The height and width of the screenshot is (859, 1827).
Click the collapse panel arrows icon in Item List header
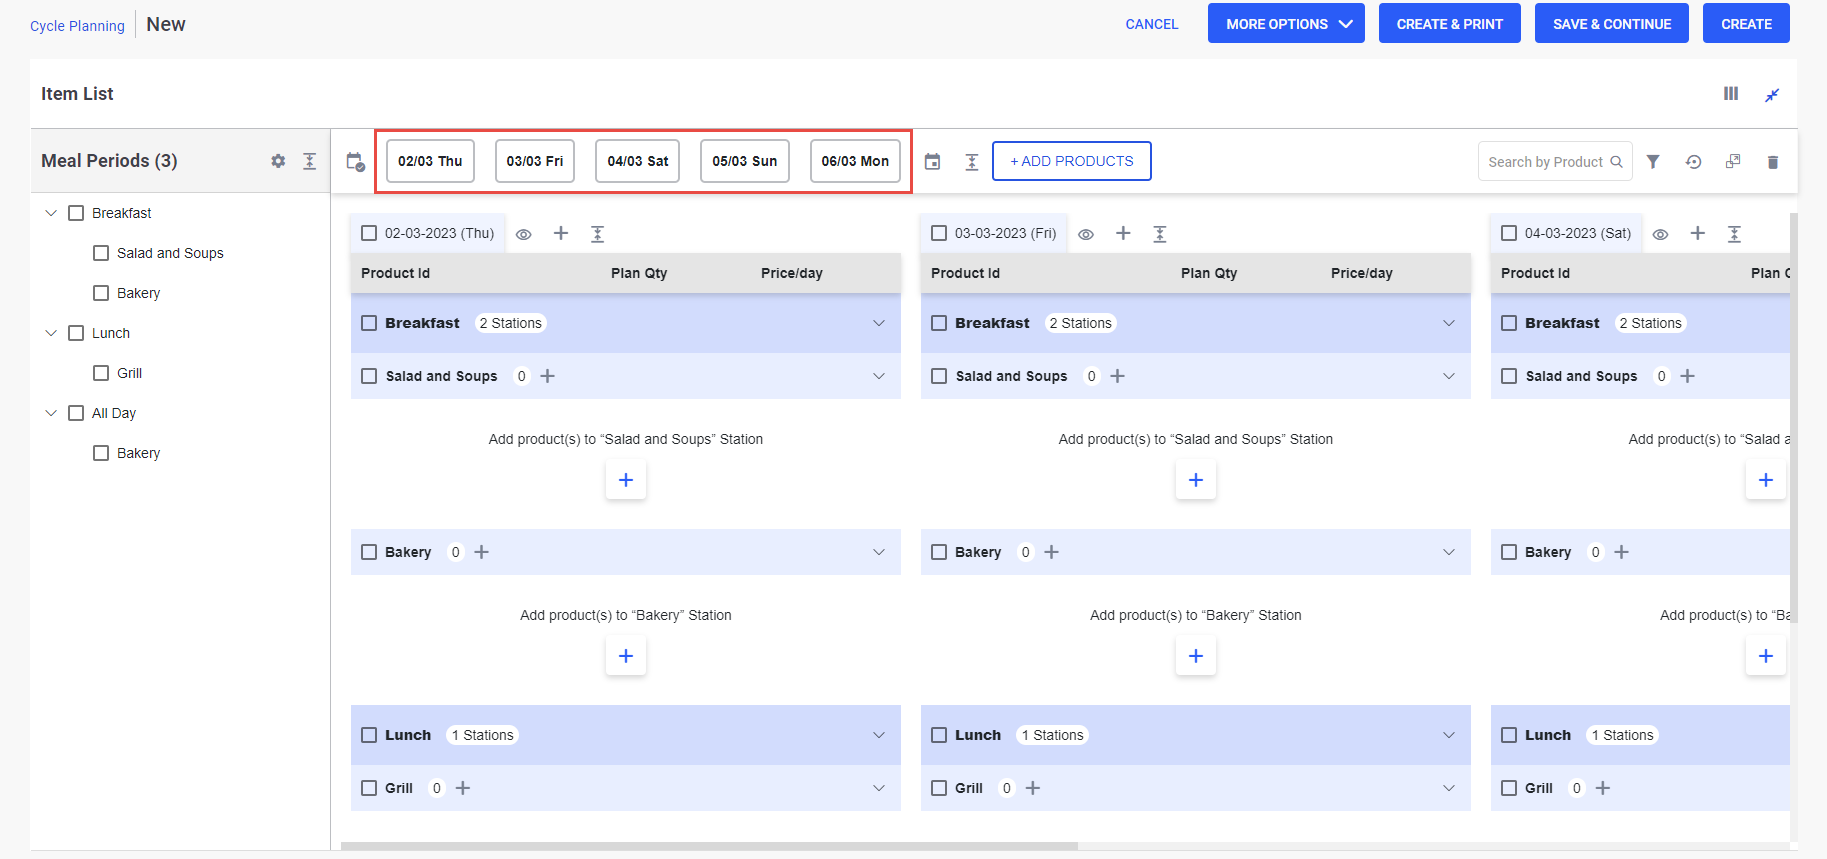click(x=1772, y=95)
